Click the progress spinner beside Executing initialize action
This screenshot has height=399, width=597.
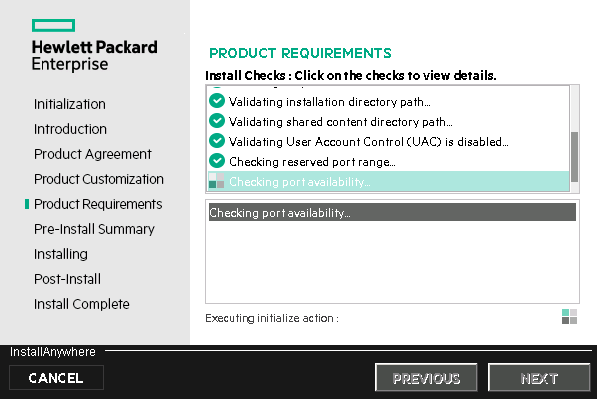[569, 316]
